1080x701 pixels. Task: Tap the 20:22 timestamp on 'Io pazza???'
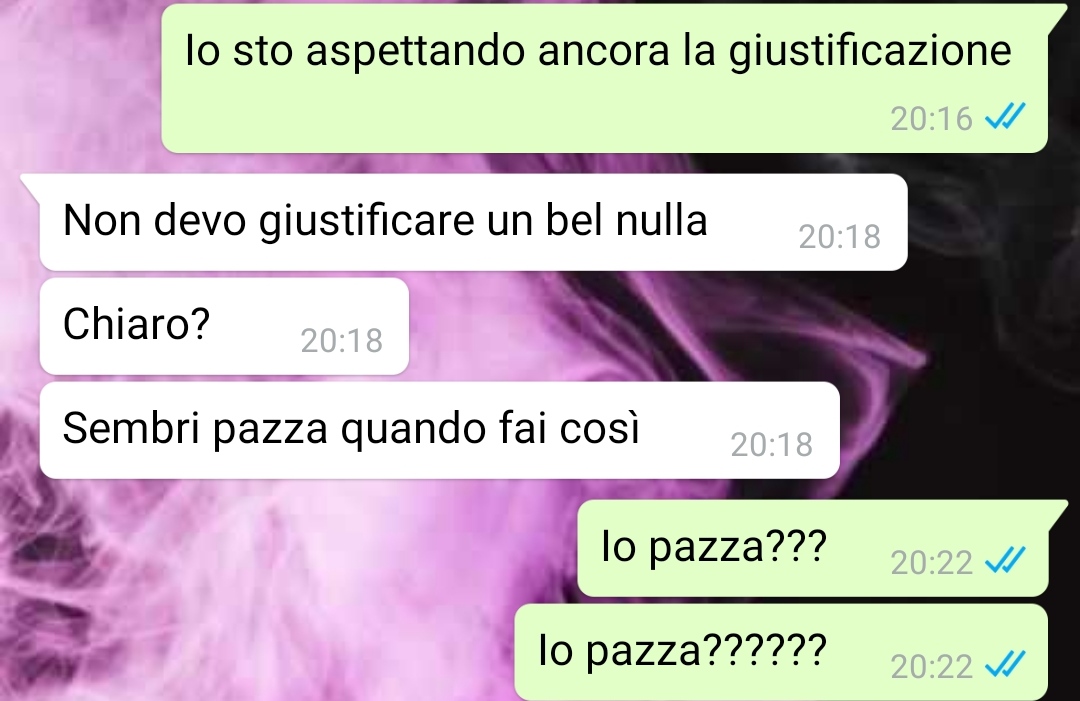coord(931,563)
